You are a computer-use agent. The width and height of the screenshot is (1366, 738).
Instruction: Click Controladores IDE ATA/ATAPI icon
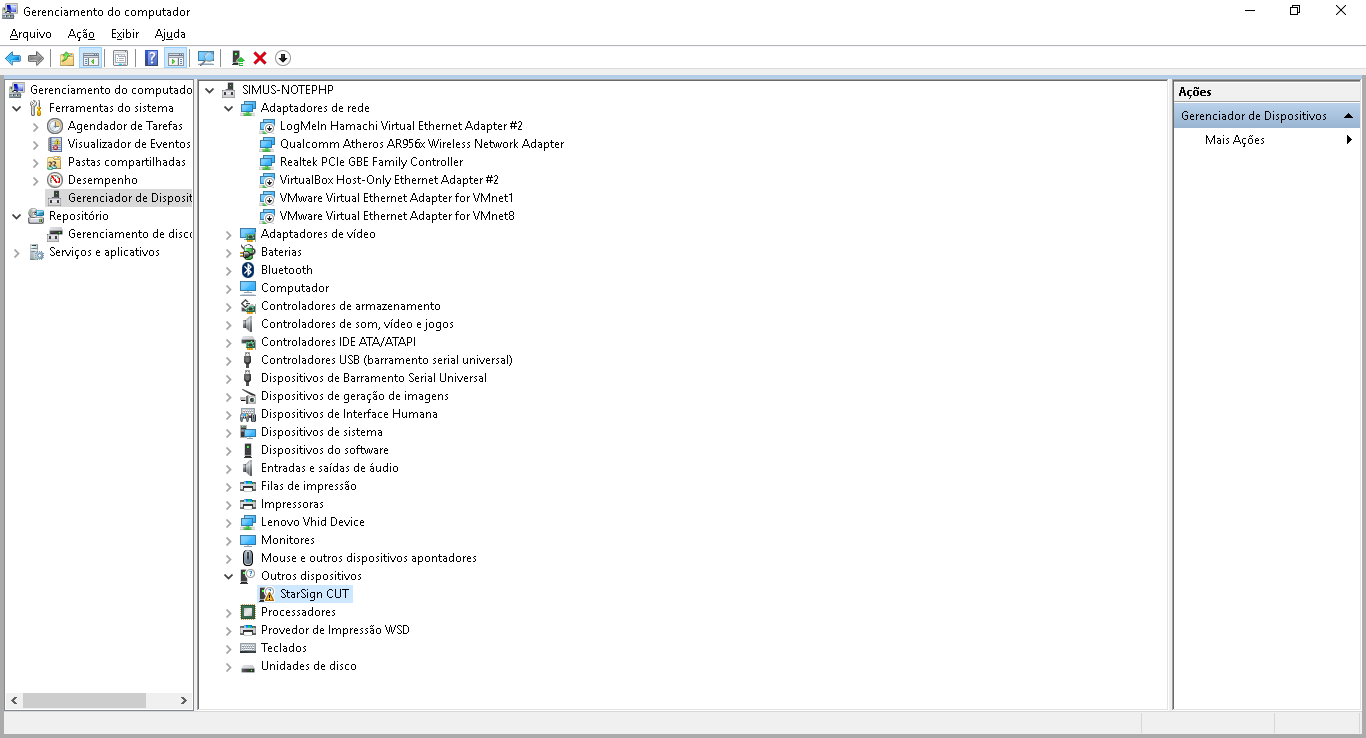click(x=248, y=342)
